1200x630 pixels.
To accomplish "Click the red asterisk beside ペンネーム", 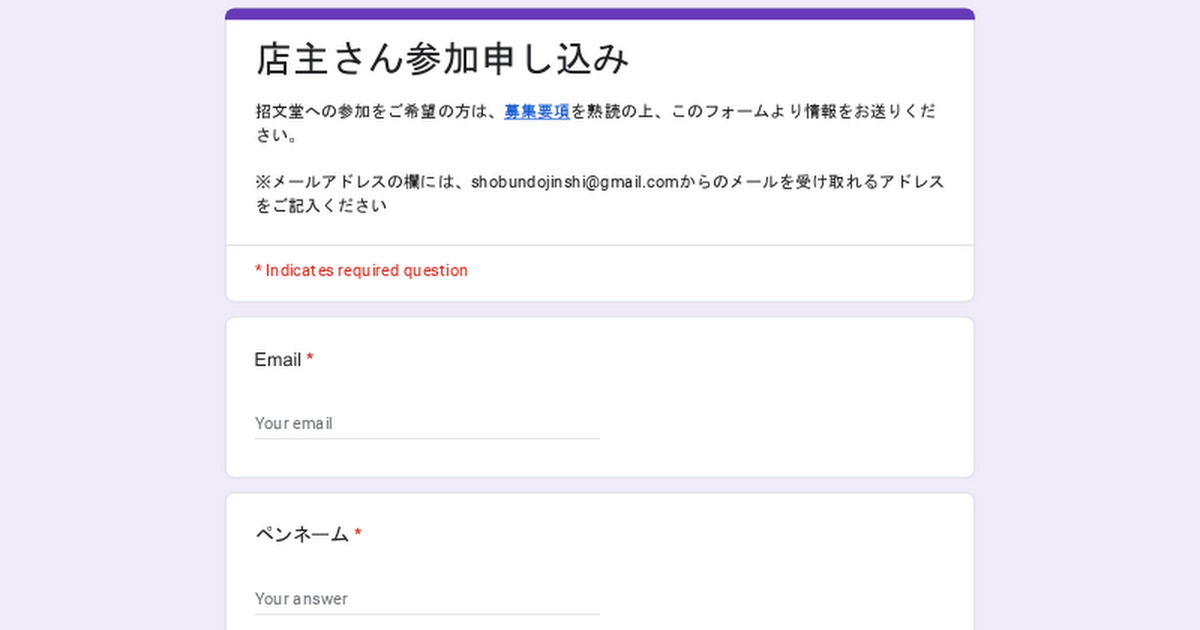I will pyautogui.click(x=358, y=535).
